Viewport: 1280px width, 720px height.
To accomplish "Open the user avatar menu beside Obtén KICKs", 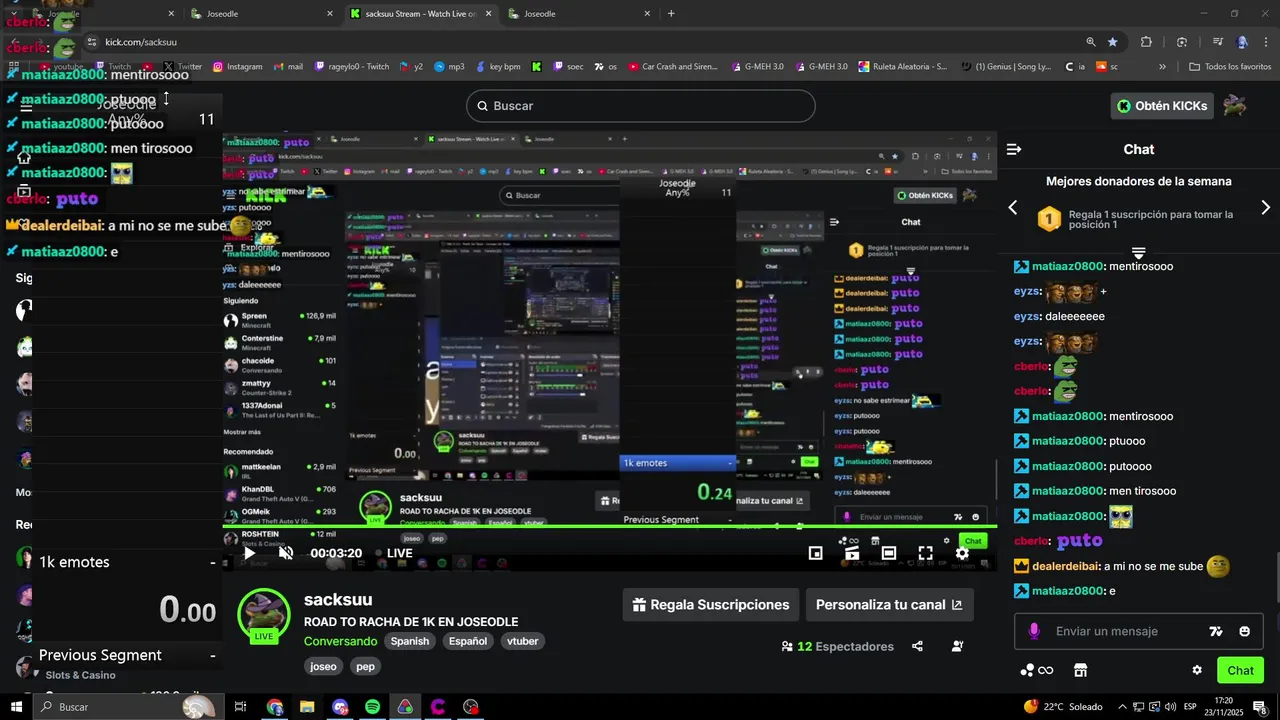I will pyautogui.click(x=1235, y=106).
